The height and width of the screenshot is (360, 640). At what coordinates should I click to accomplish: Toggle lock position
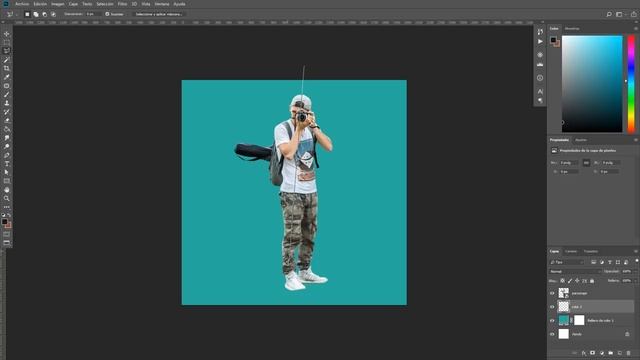tap(577, 281)
